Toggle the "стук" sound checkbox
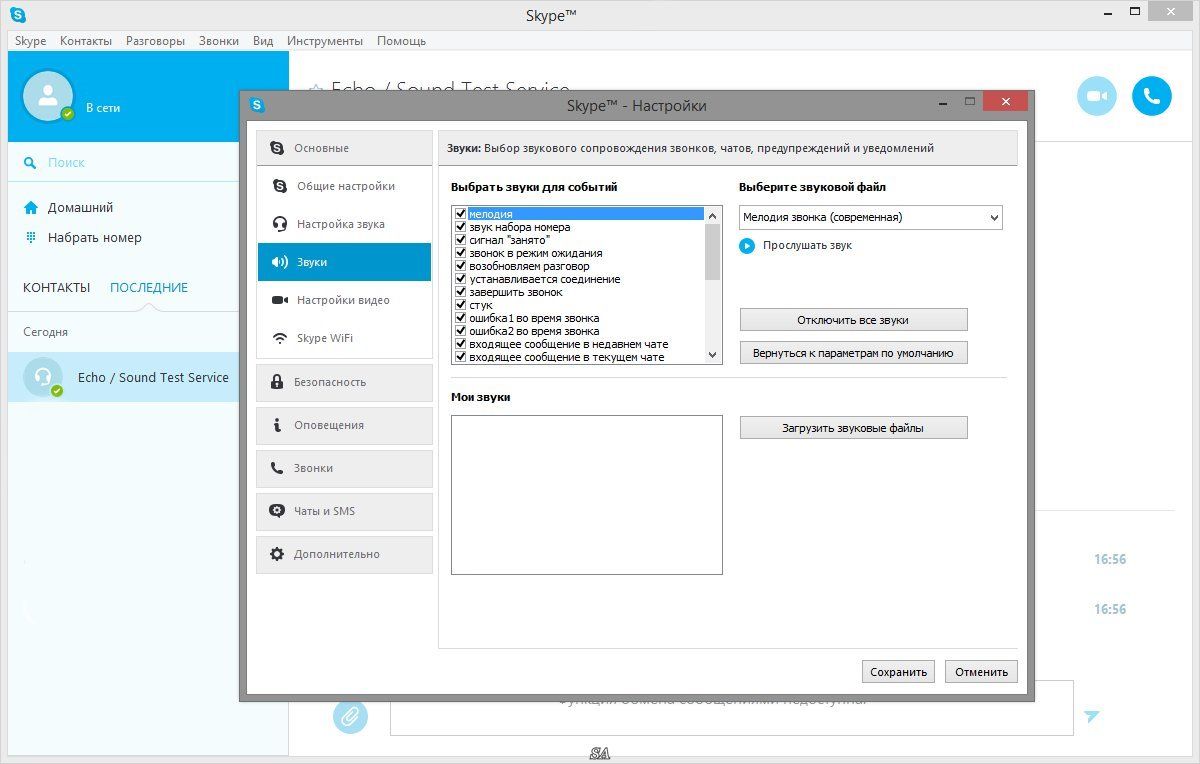 (461, 305)
